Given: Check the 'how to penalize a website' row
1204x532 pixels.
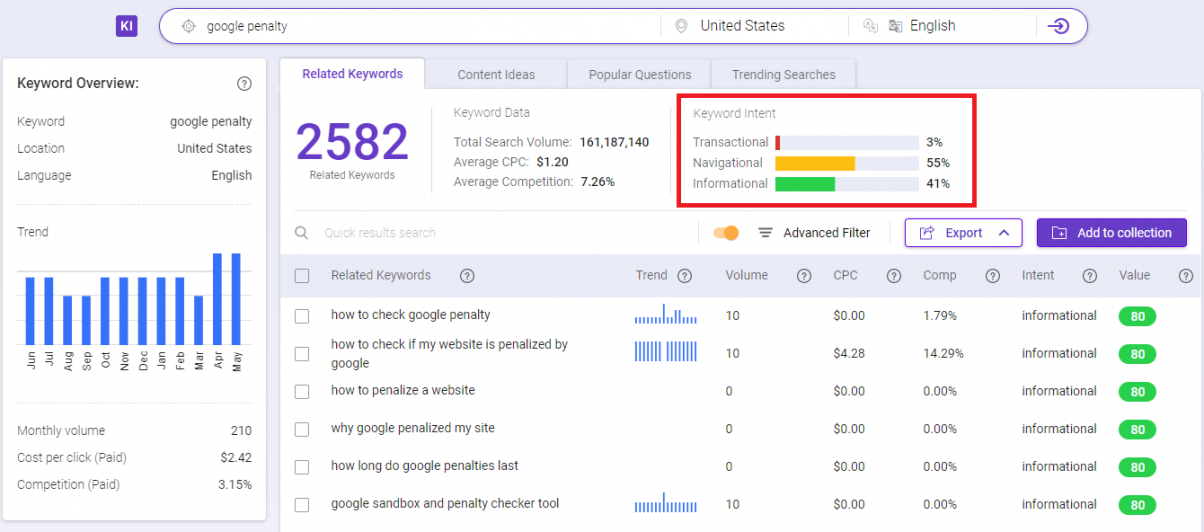Looking at the screenshot, I should (x=302, y=392).
